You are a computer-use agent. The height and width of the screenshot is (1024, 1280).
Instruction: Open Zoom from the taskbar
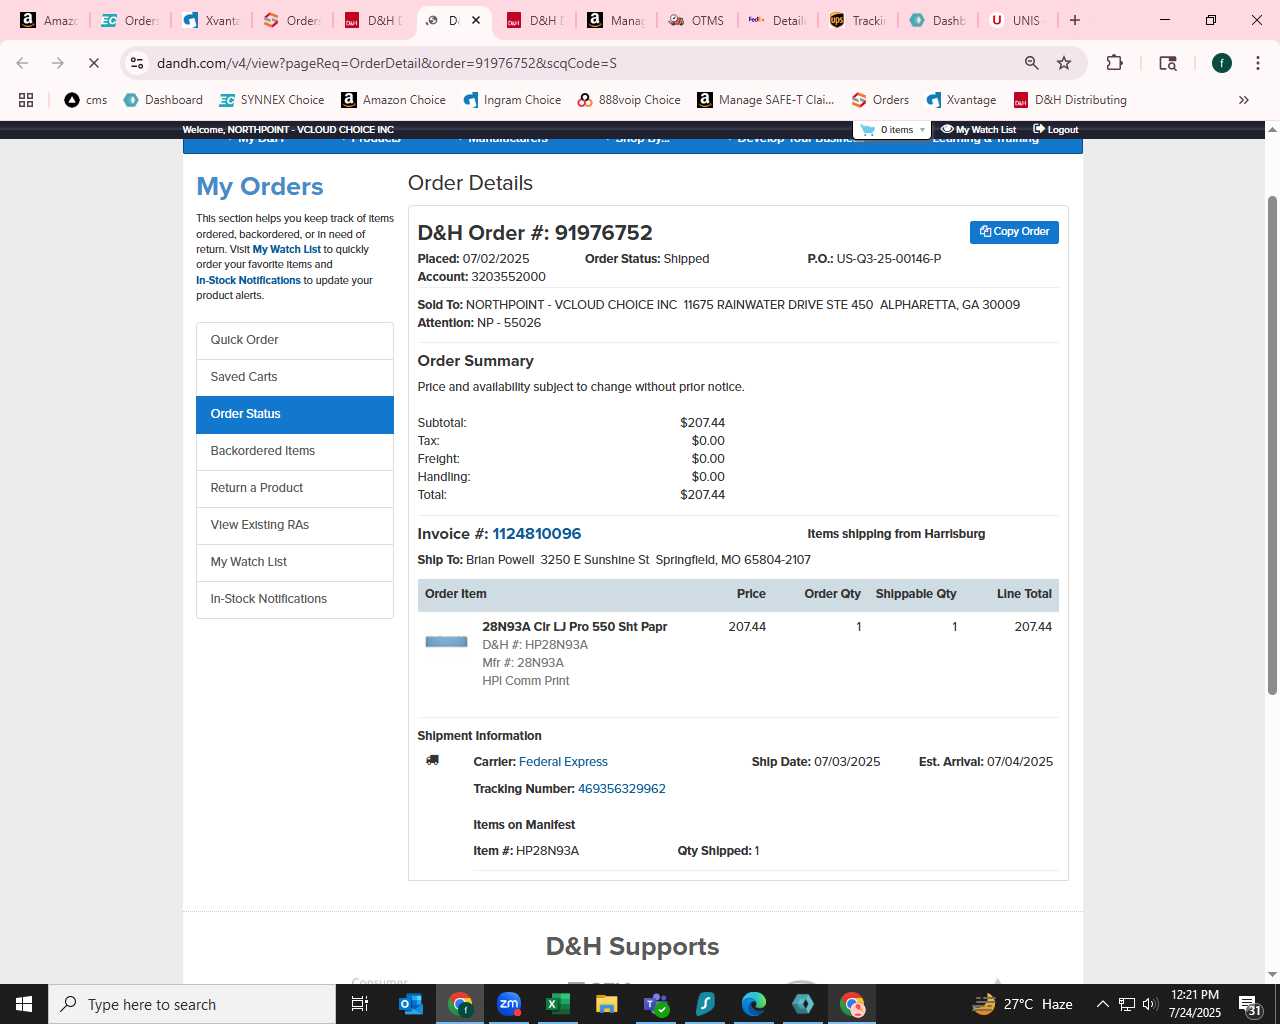(509, 1004)
